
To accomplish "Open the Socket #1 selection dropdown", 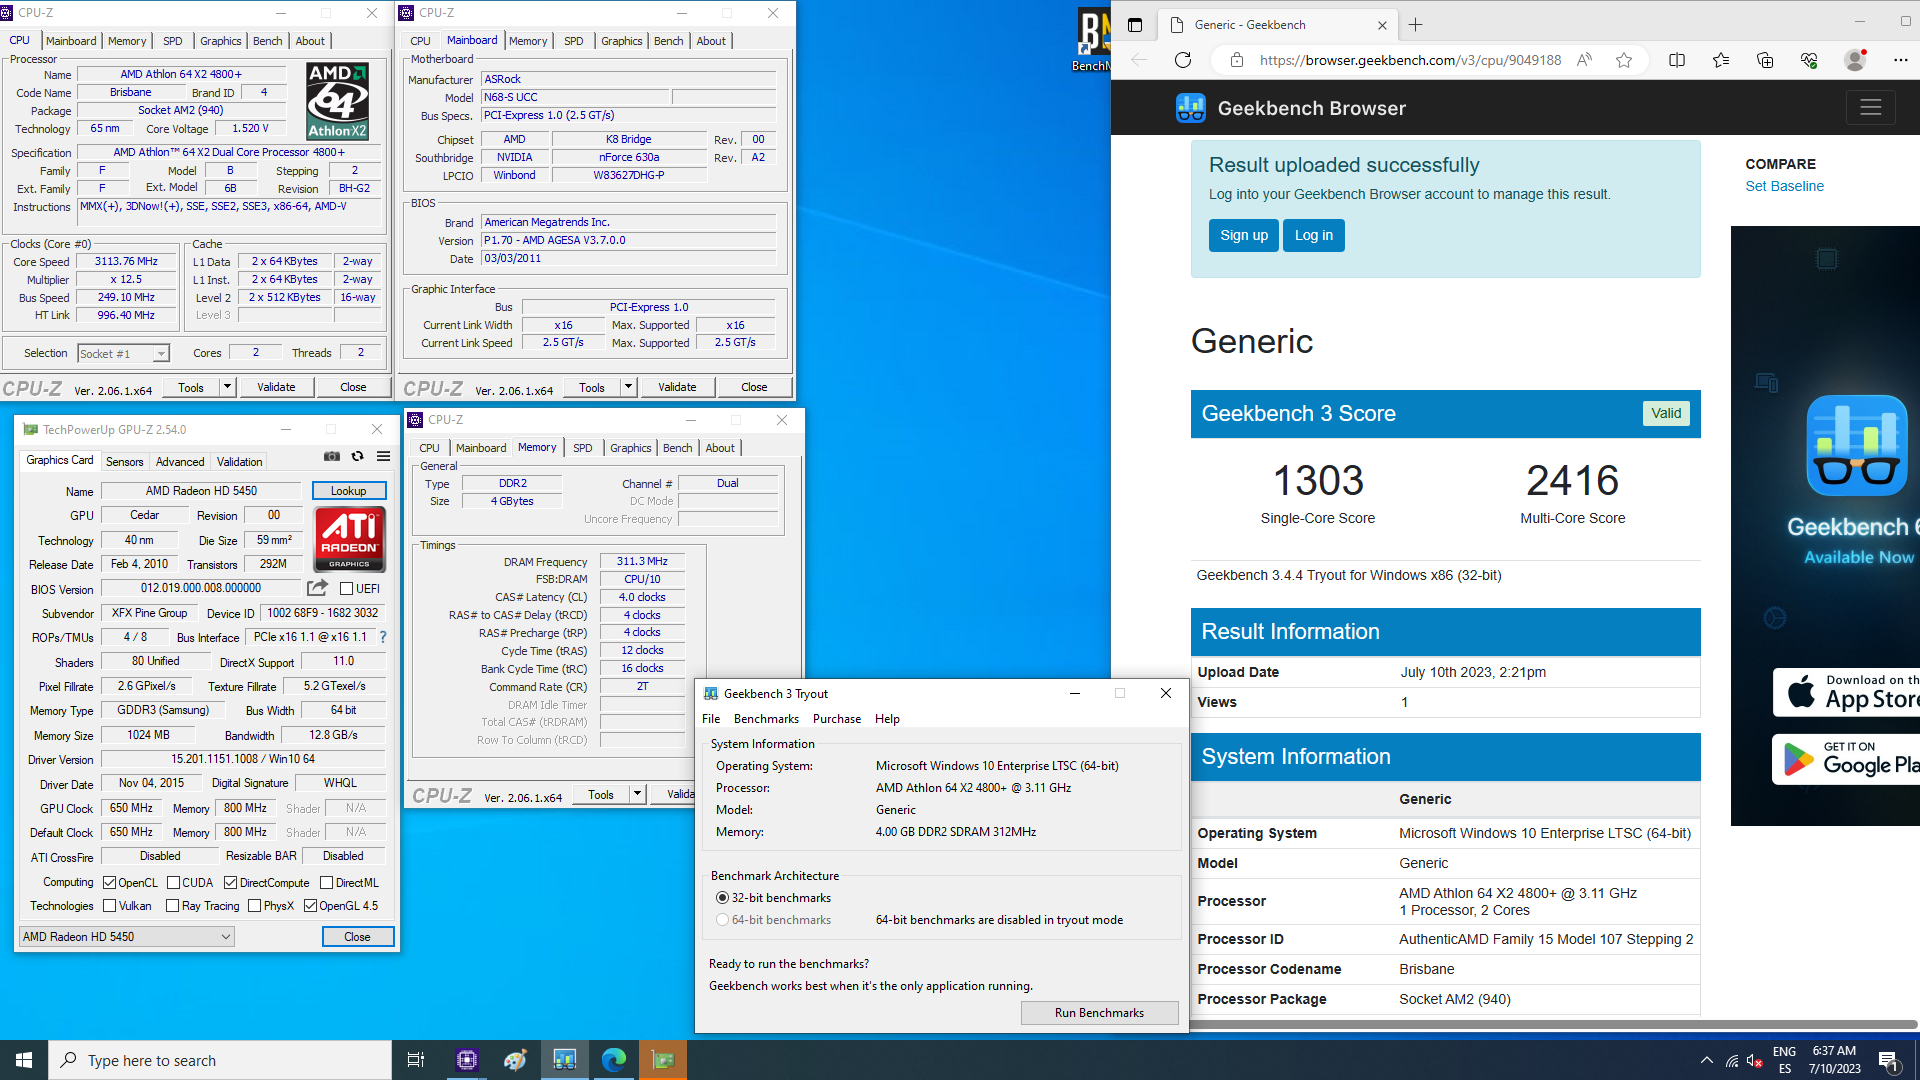I will point(124,353).
